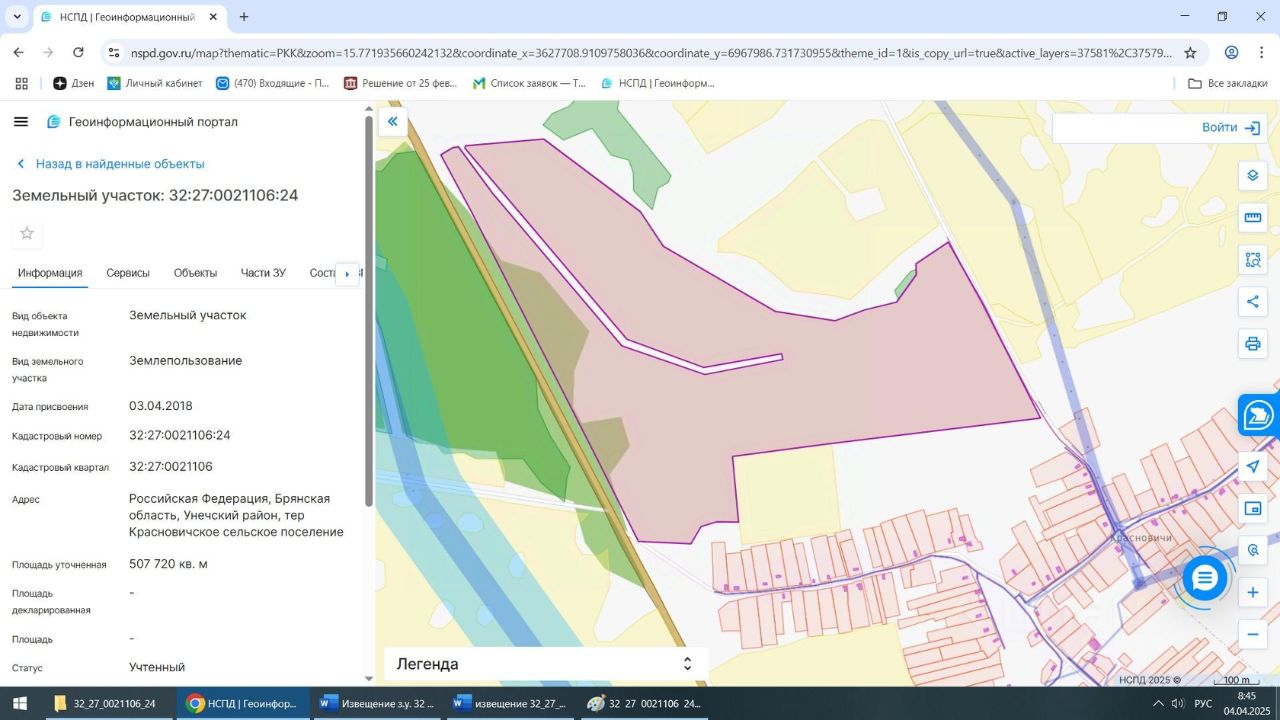The height and width of the screenshot is (720, 1280).
Task: Select the ruler measurement tool
Action: (1252, 218)
